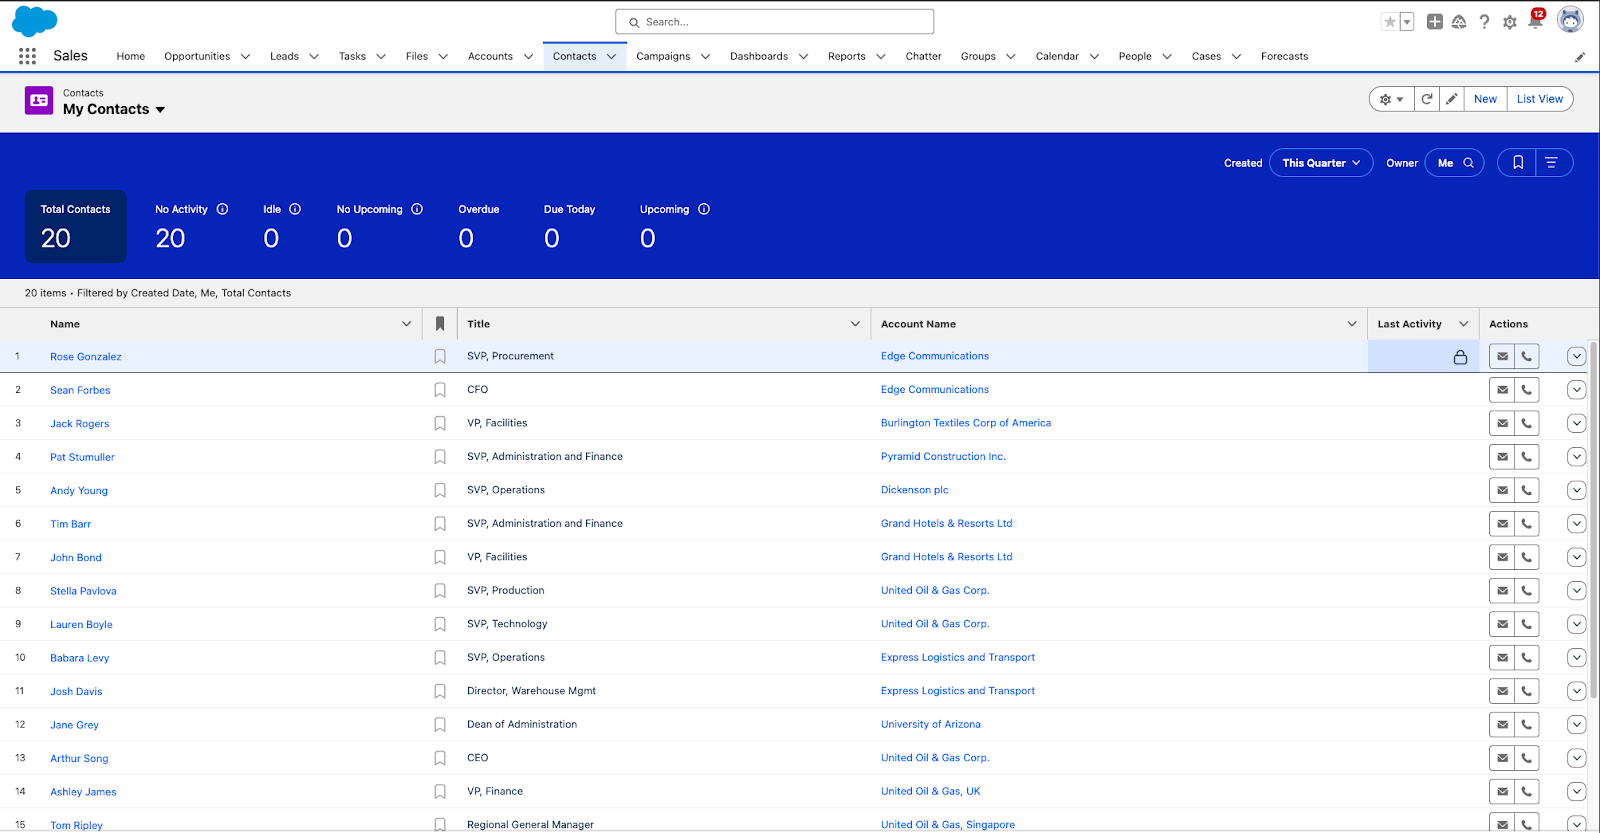
Task: Open the Dashboards tab
Action: click(x=759, y=57)
